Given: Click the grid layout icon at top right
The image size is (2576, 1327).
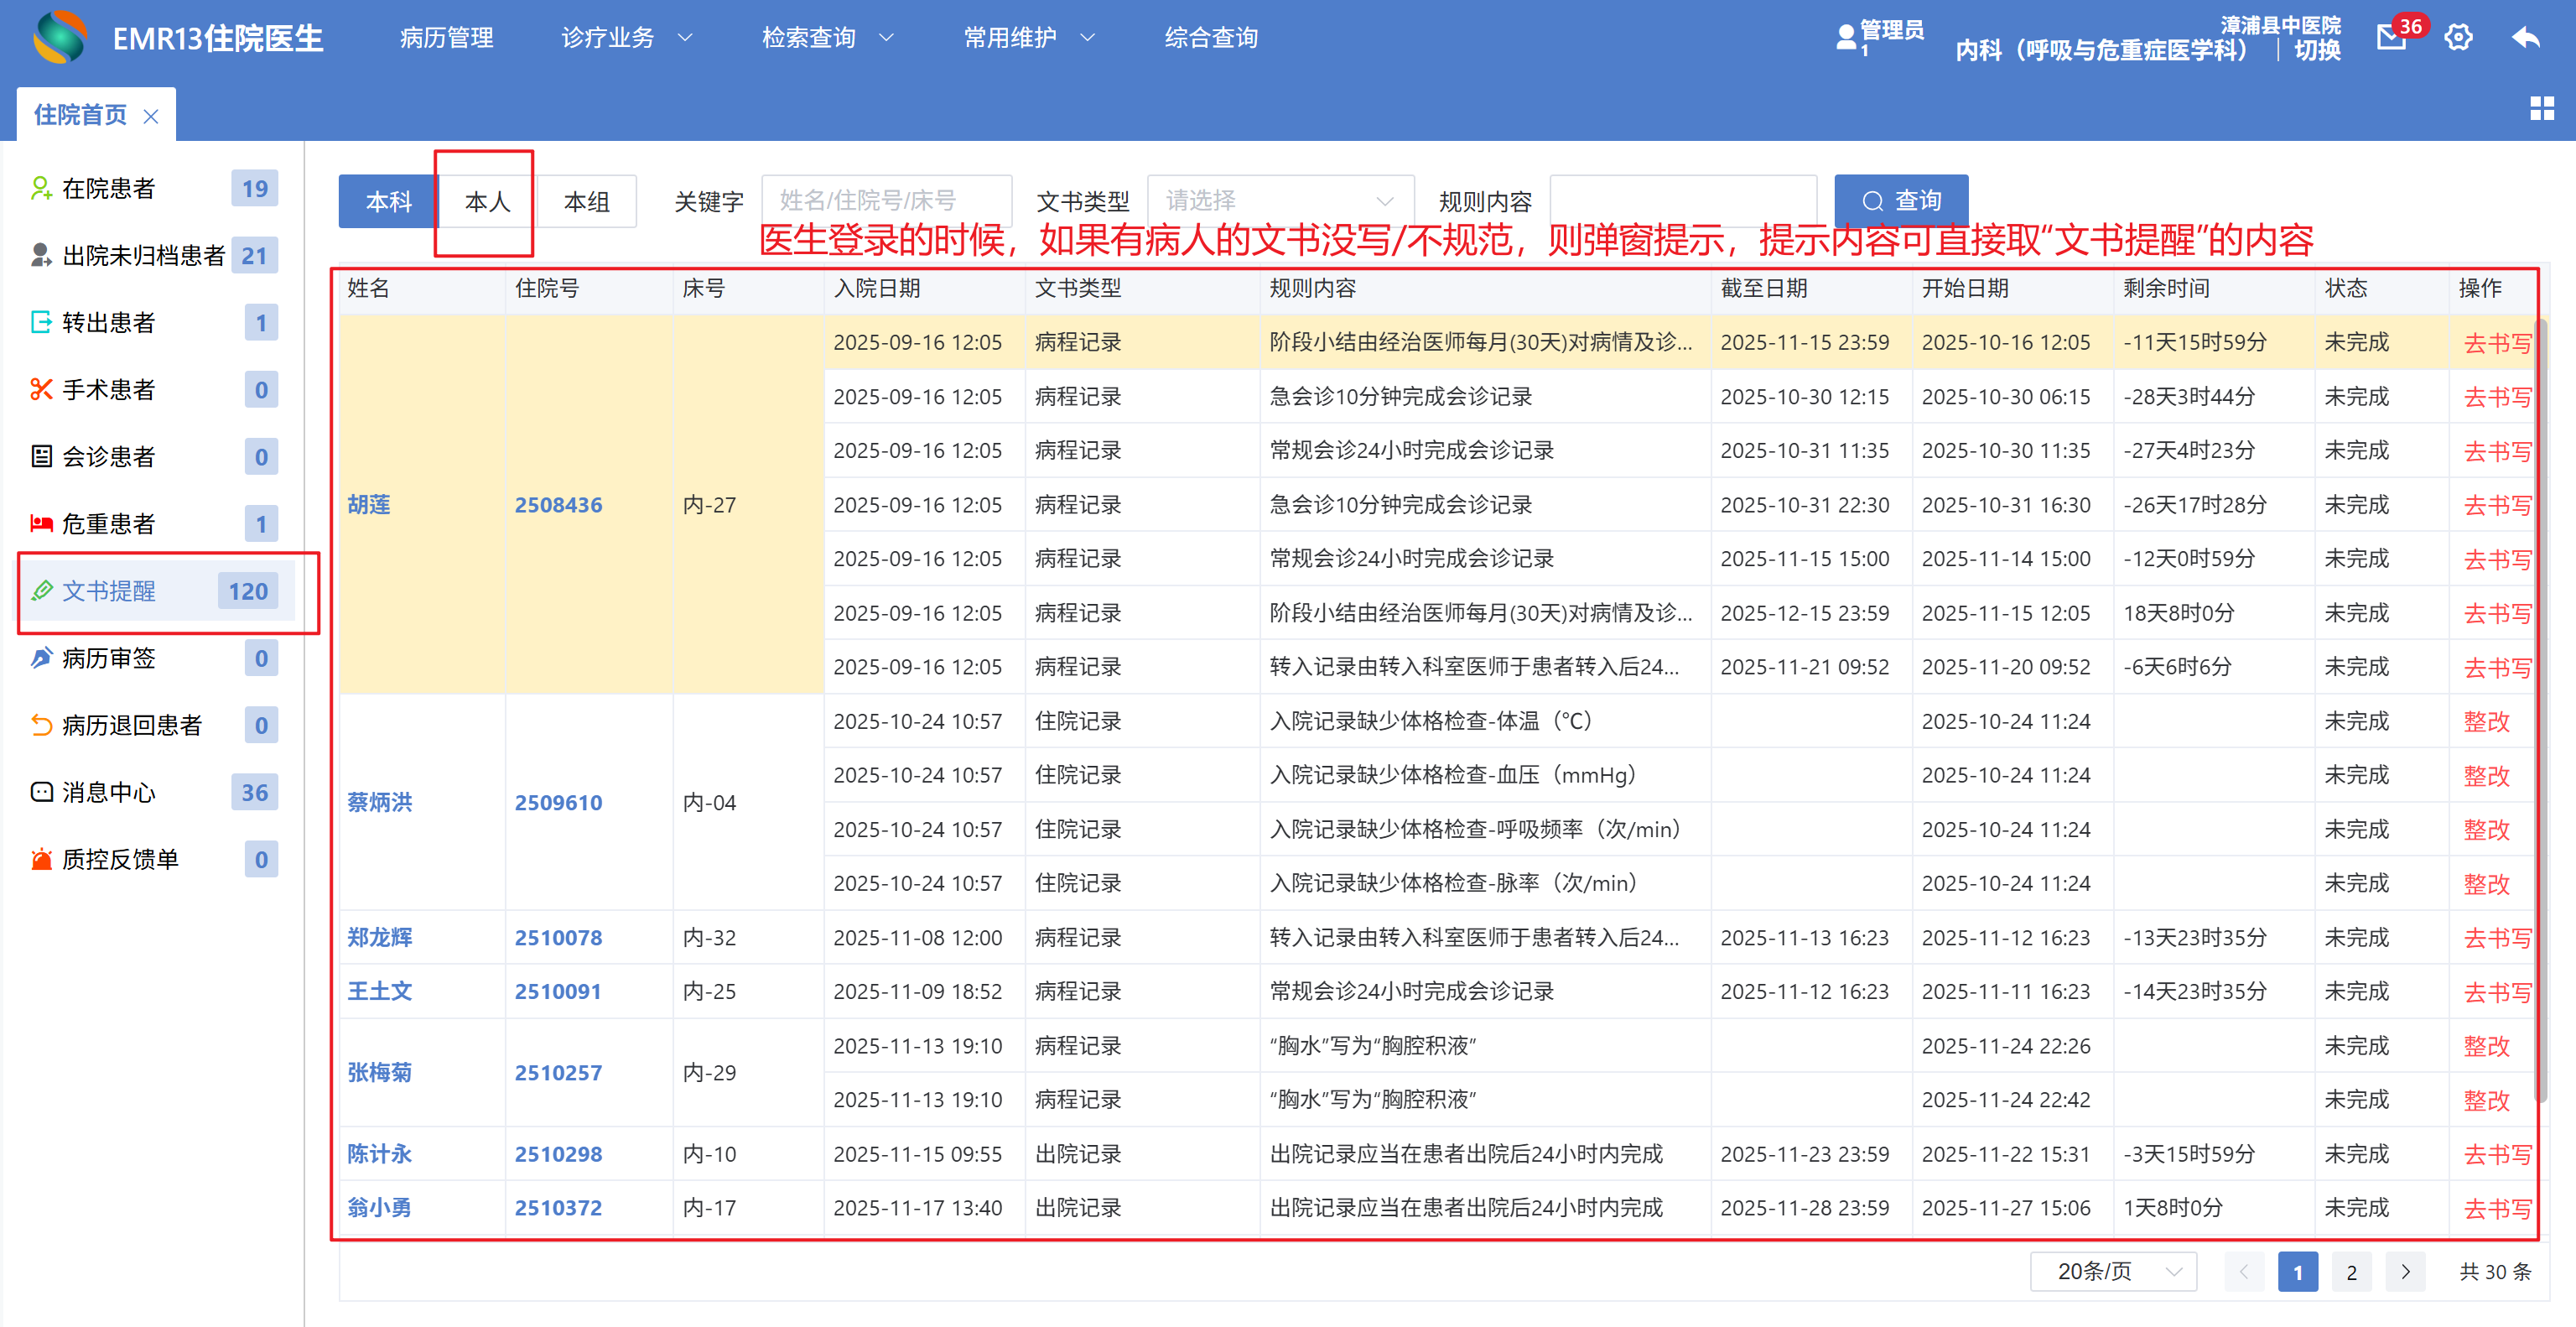Looking at the screenshot, I should pos(2541,109).
